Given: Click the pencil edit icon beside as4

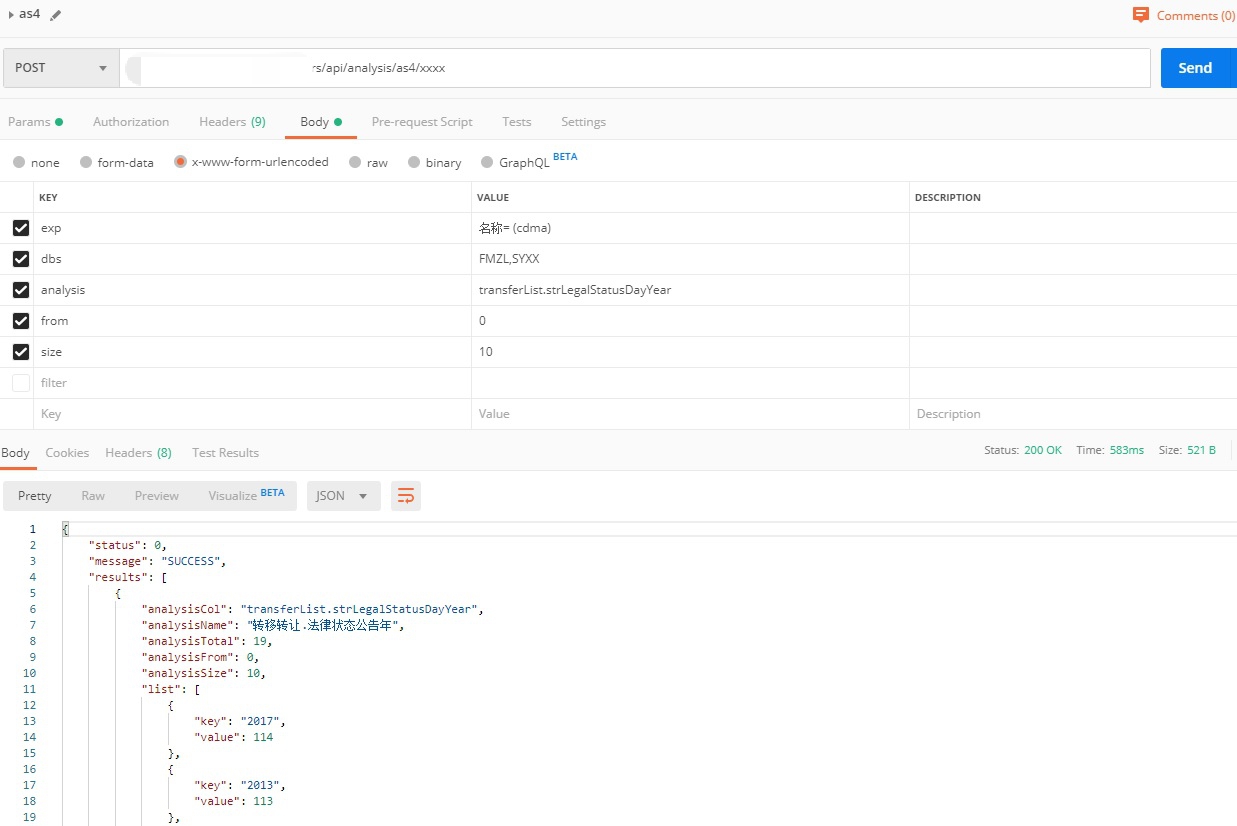Looking at the screenshot, I should pos(55,15).
